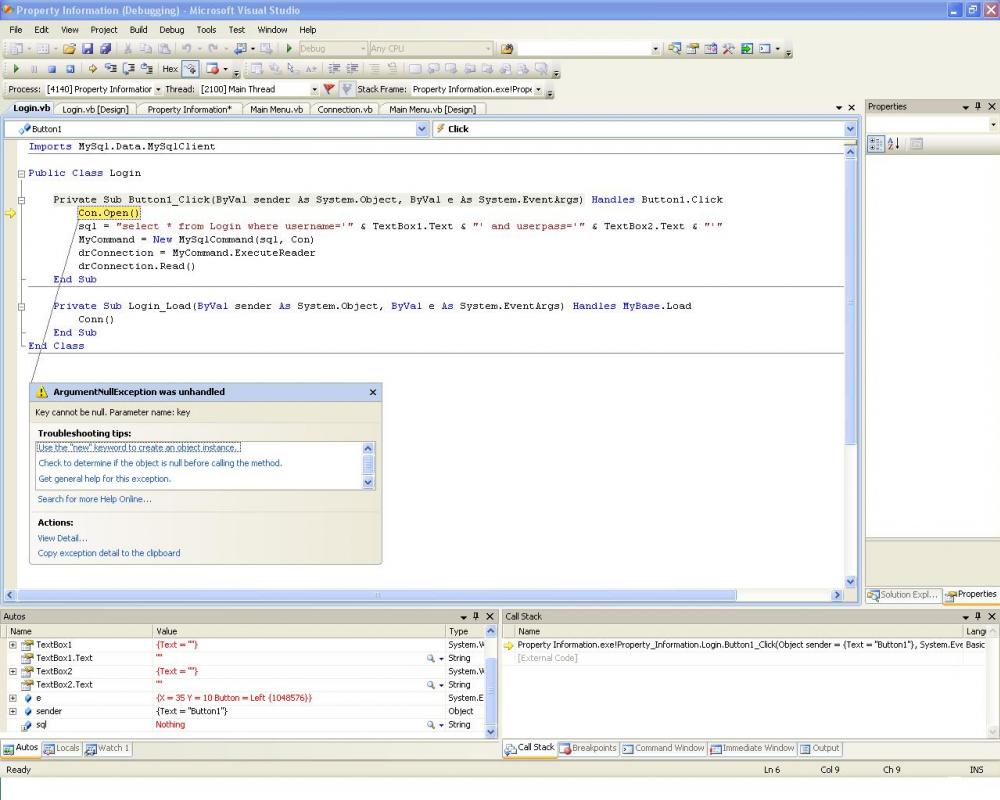
Task: Click magnifier visualizer for sql value
Action: pos(431,725)
